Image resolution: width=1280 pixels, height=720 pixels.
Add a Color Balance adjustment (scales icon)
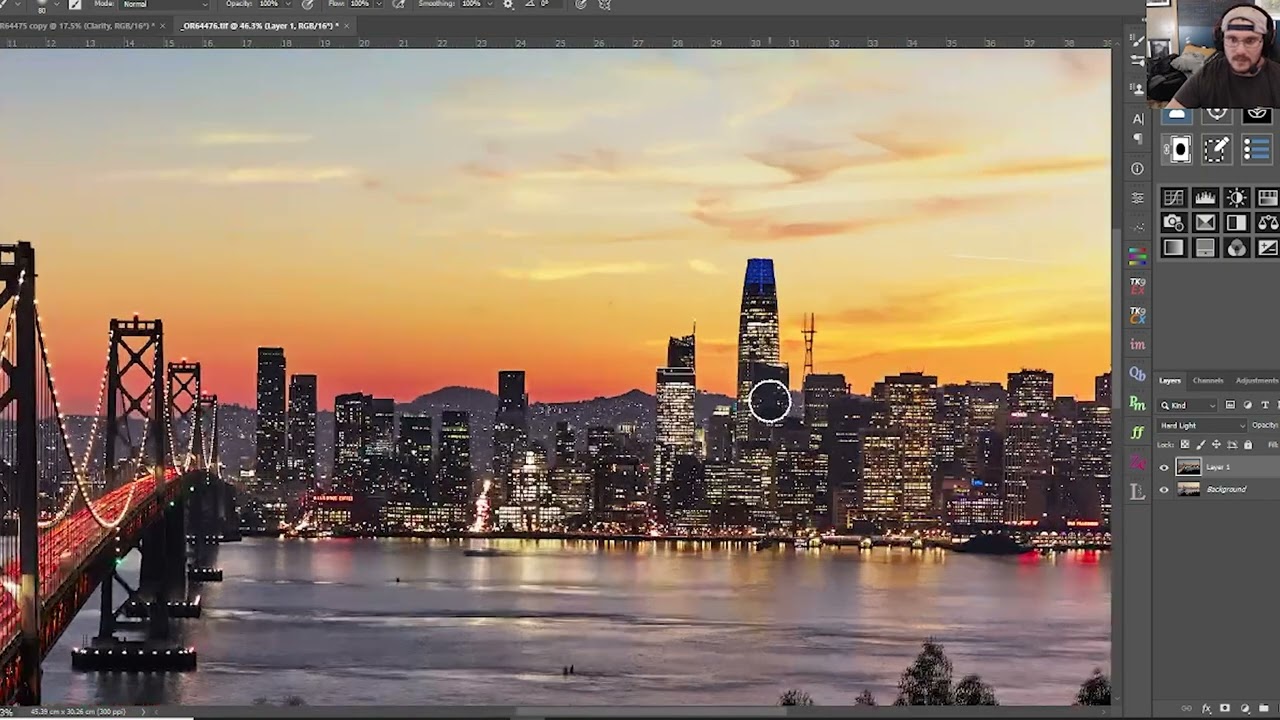click(1268, 223)
